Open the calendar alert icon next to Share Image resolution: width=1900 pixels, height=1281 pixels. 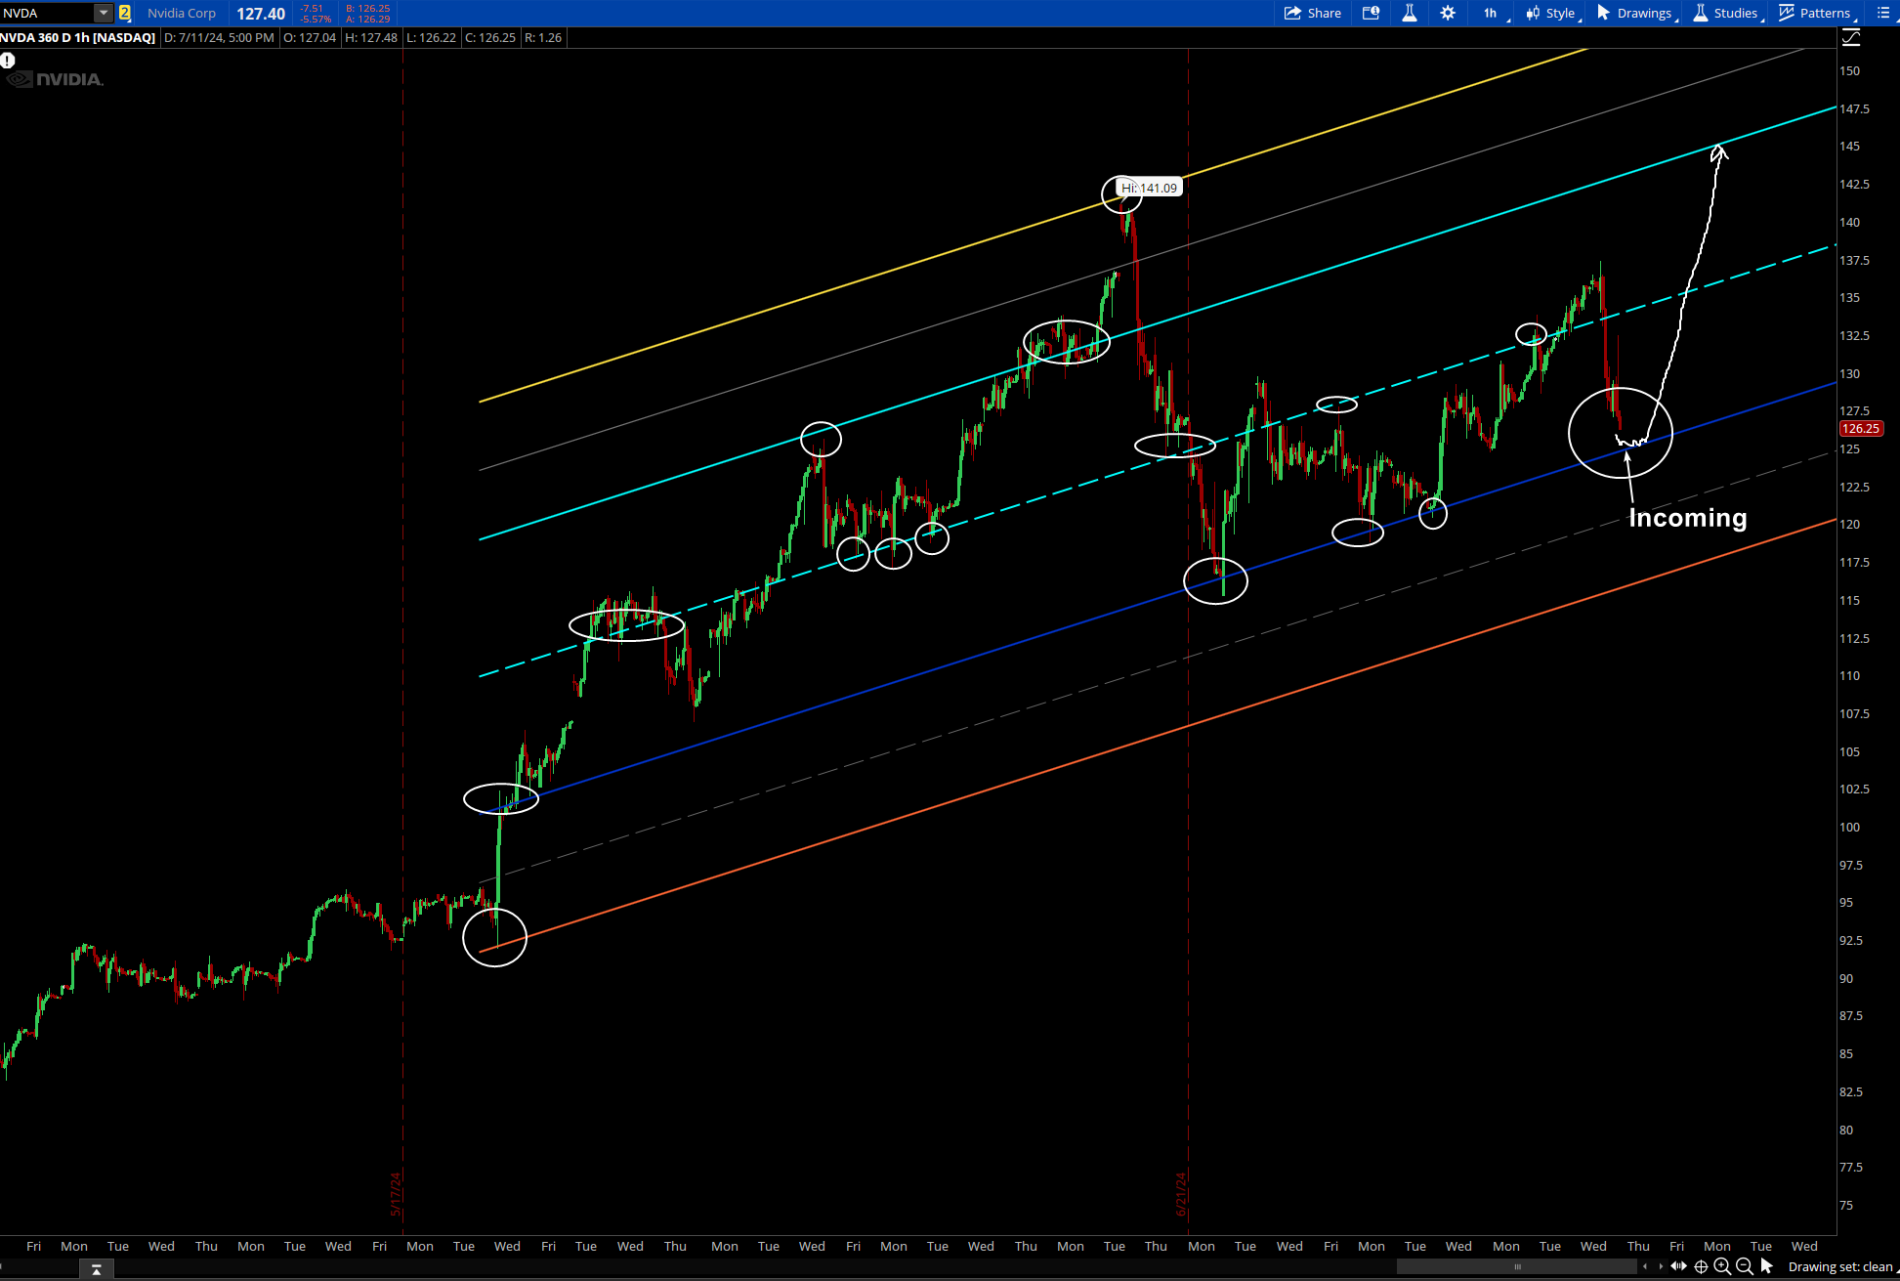[x=1371, y=13]
